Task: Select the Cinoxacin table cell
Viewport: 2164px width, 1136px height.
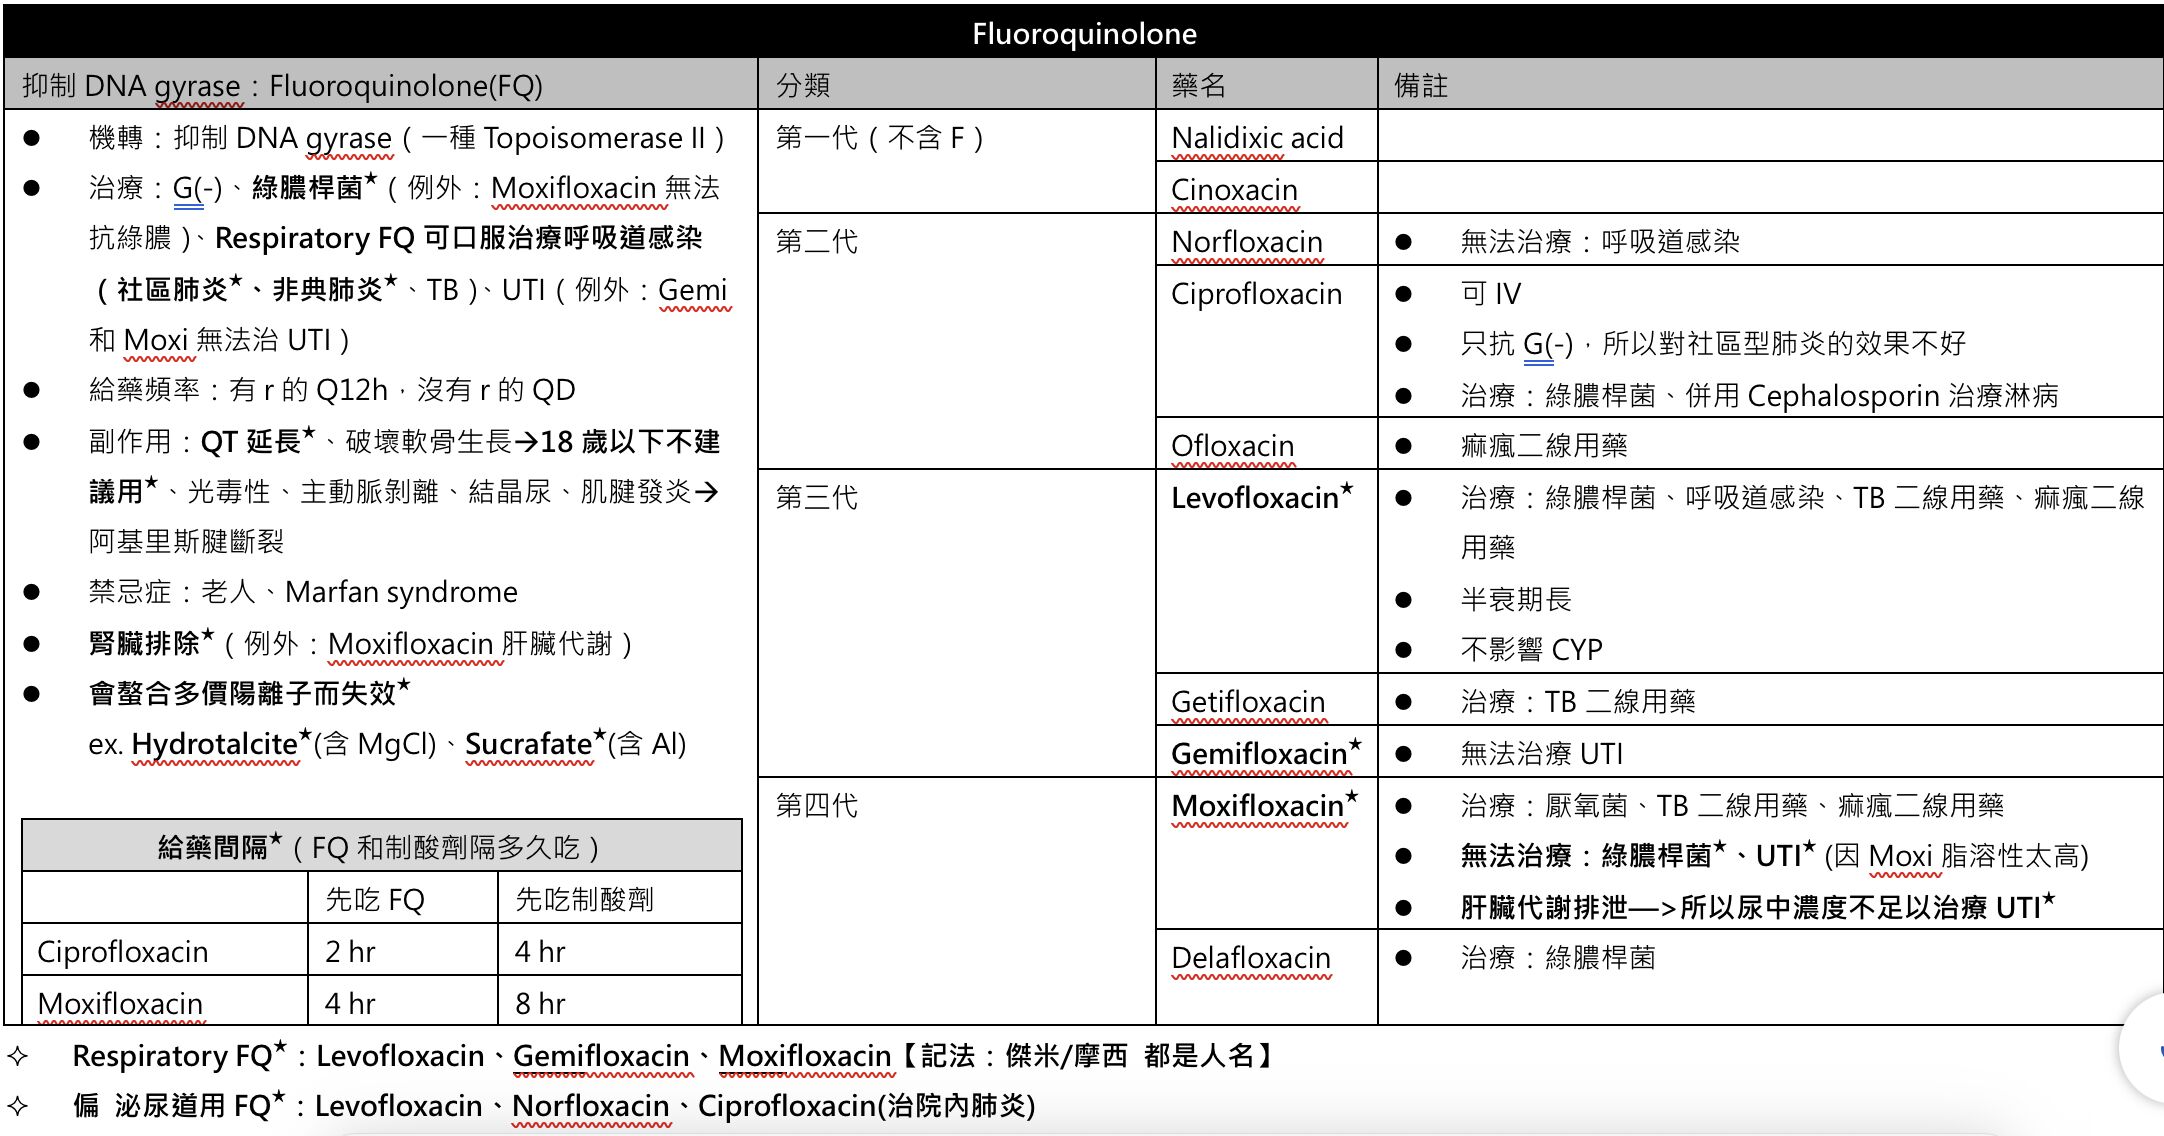Action: [1234, 190]
